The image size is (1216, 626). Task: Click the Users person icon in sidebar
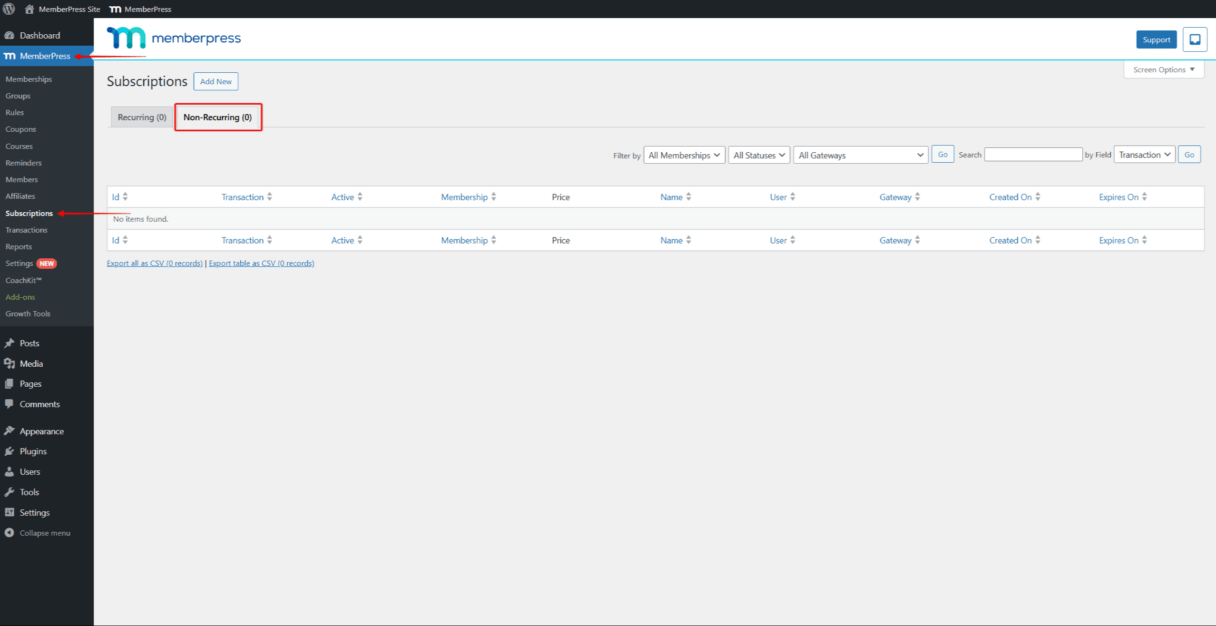10,471
